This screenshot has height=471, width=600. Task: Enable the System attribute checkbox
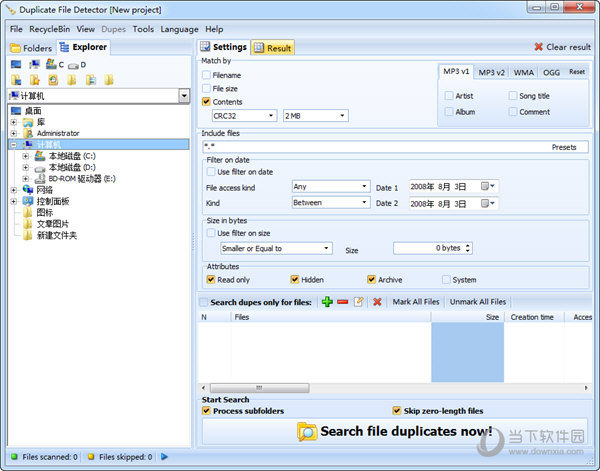click(446, 279)
